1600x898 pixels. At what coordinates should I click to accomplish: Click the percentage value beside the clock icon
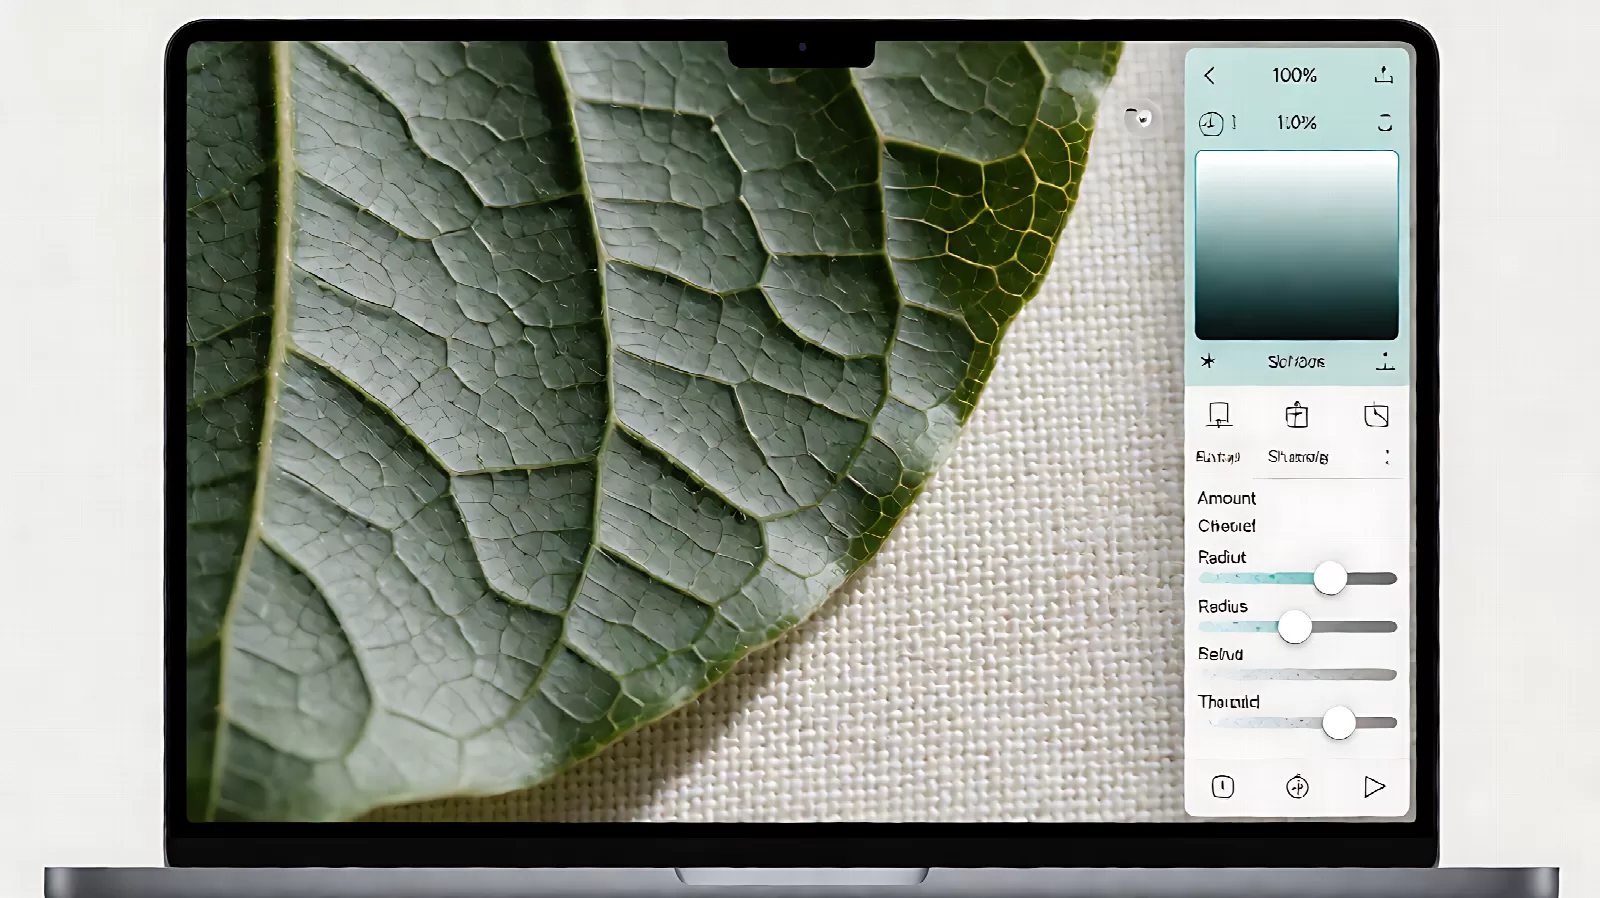click(x=1296, y=123)
